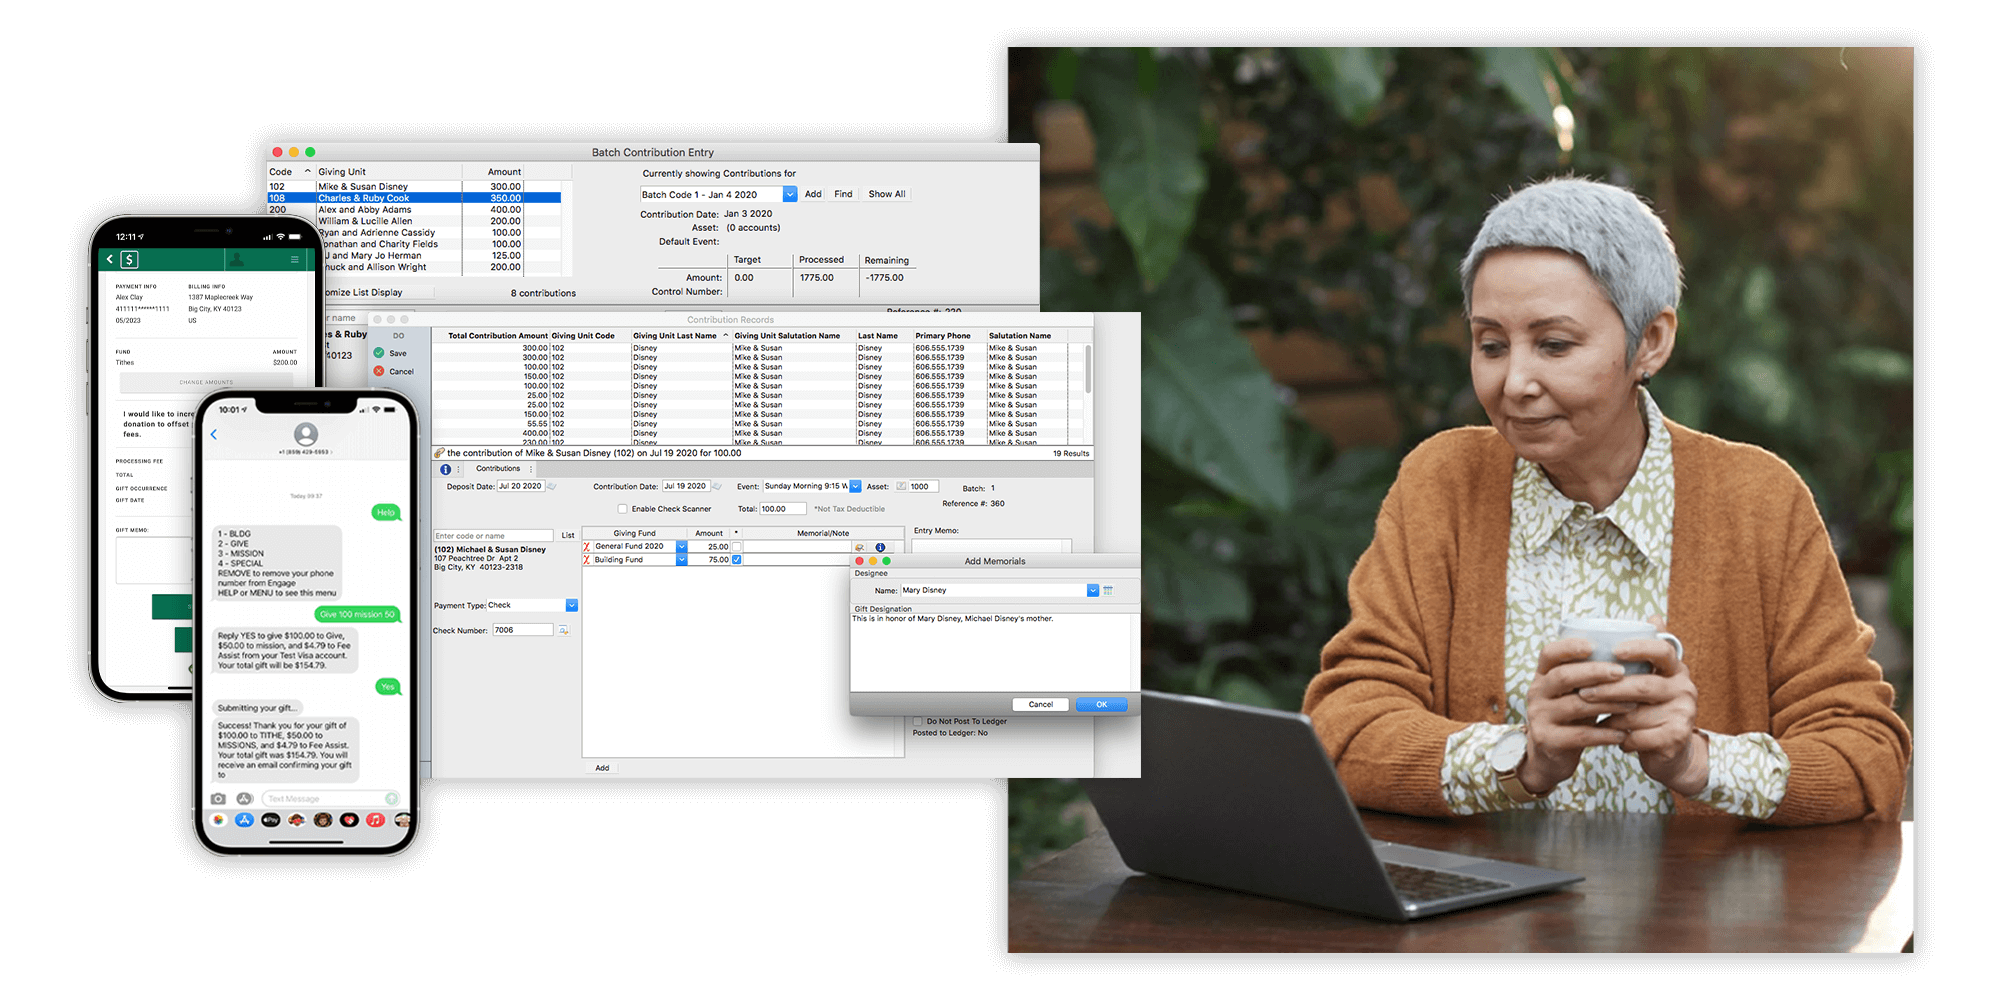Click the red X delete icon for General Fund 2020
This screenshot has height=1000, width=2000.
587,547
